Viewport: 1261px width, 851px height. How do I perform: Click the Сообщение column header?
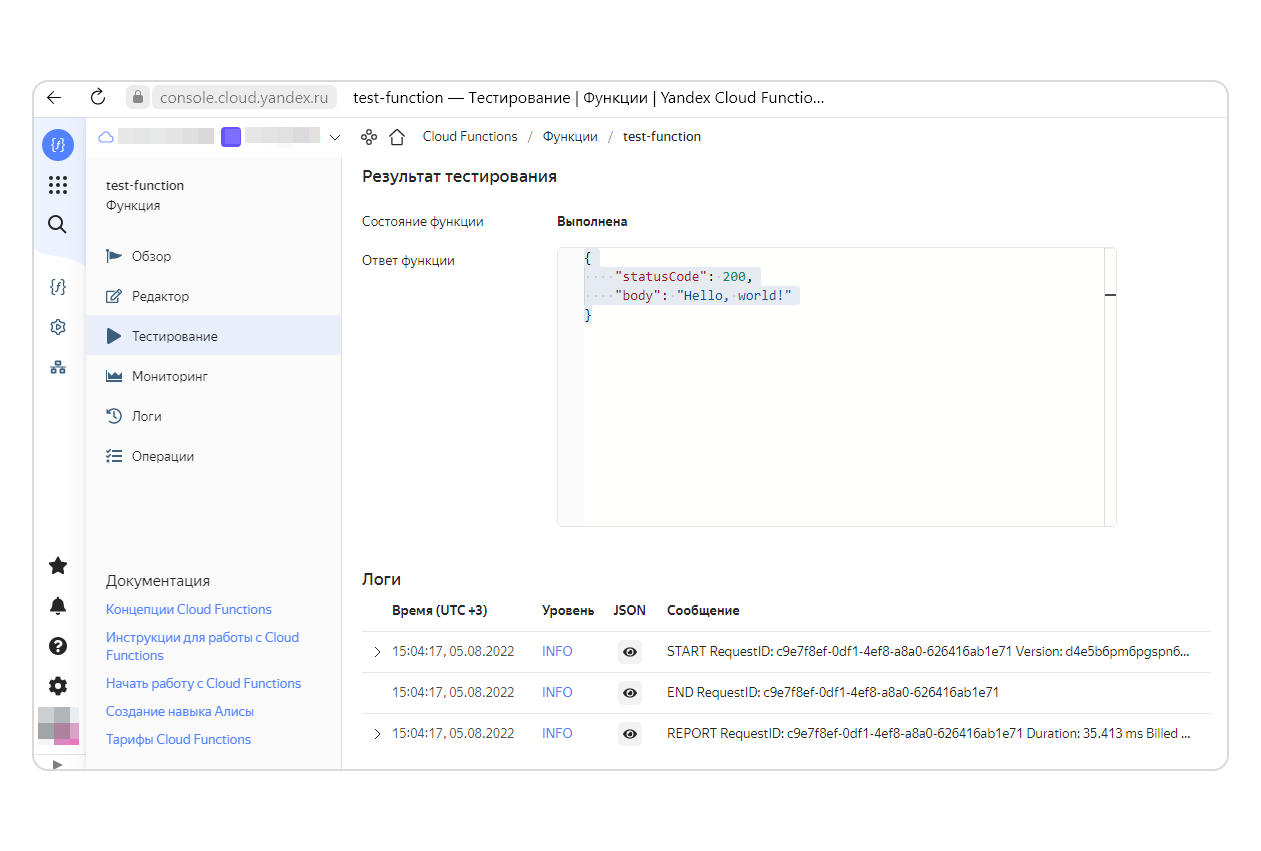point(703,610)
